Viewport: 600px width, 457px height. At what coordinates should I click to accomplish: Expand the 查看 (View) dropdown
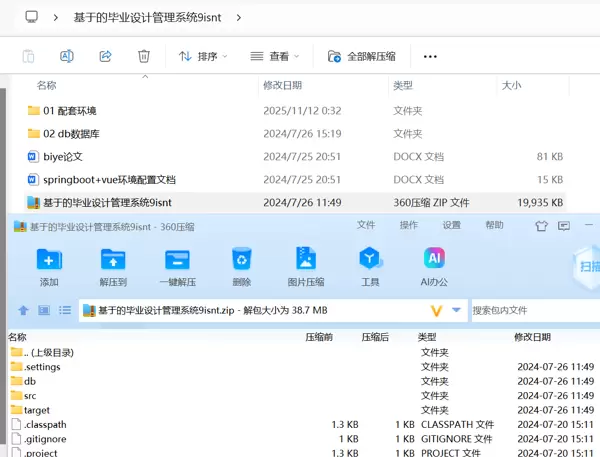(x=276, y=56)
